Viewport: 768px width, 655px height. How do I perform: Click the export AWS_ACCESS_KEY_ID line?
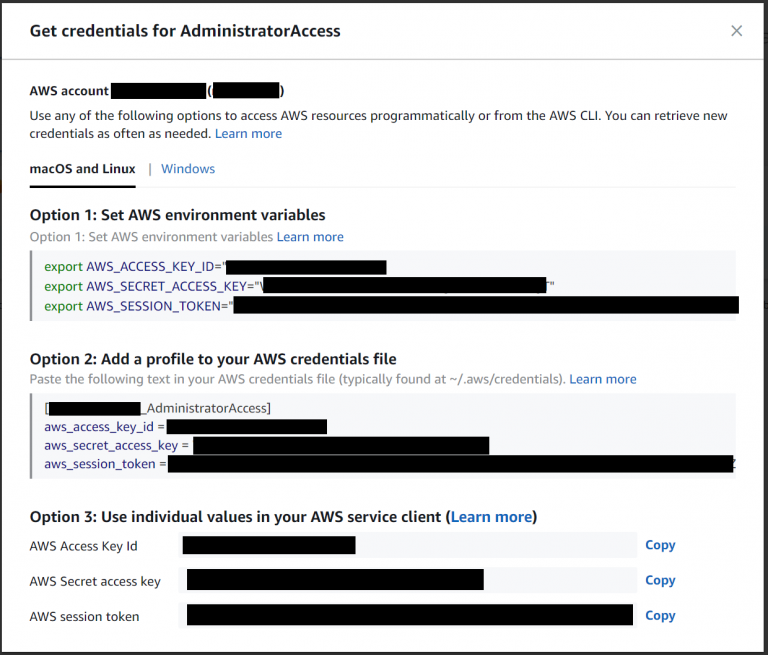point(135,267)
